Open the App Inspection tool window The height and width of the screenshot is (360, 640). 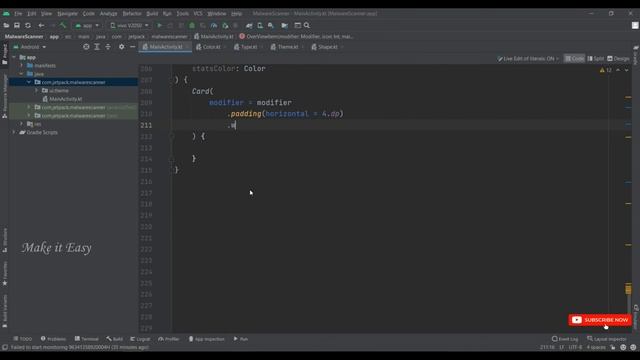207,339
